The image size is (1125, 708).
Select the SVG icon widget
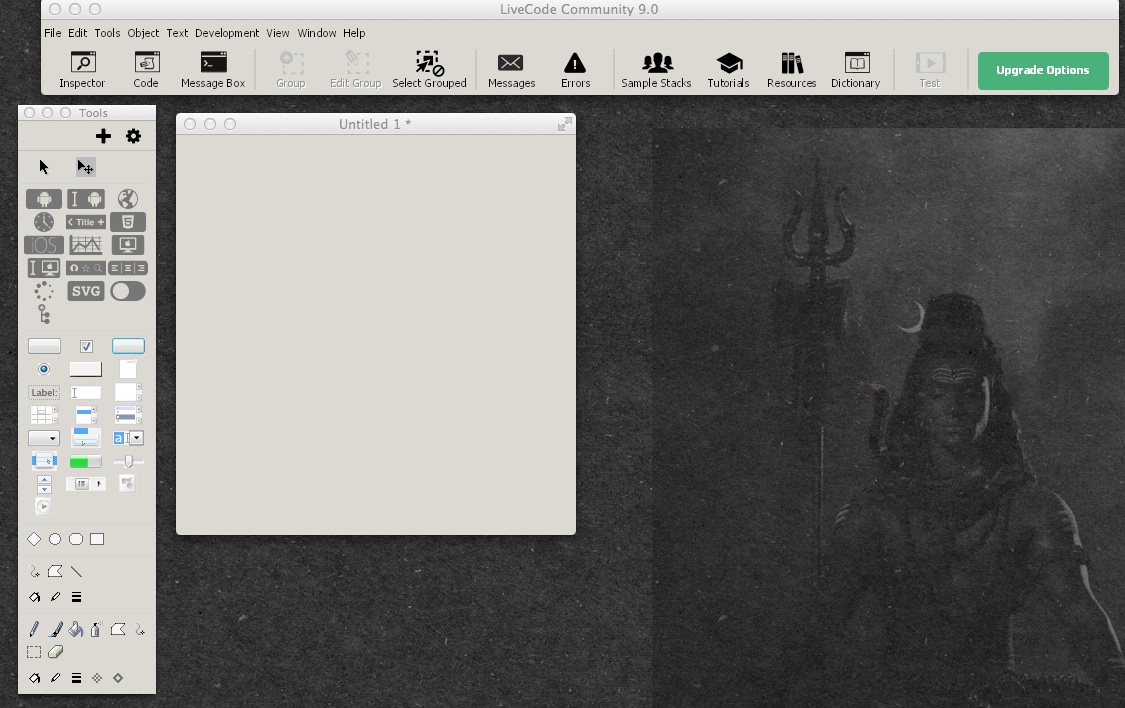[86, 291]
